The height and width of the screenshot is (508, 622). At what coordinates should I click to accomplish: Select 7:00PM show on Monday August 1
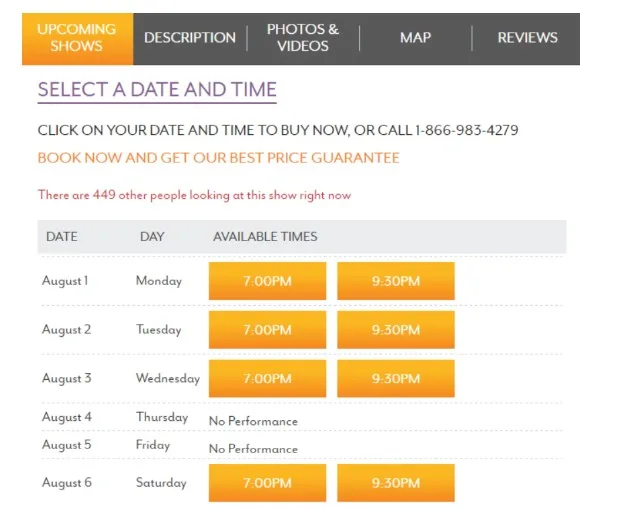click(x=267, y=281)
